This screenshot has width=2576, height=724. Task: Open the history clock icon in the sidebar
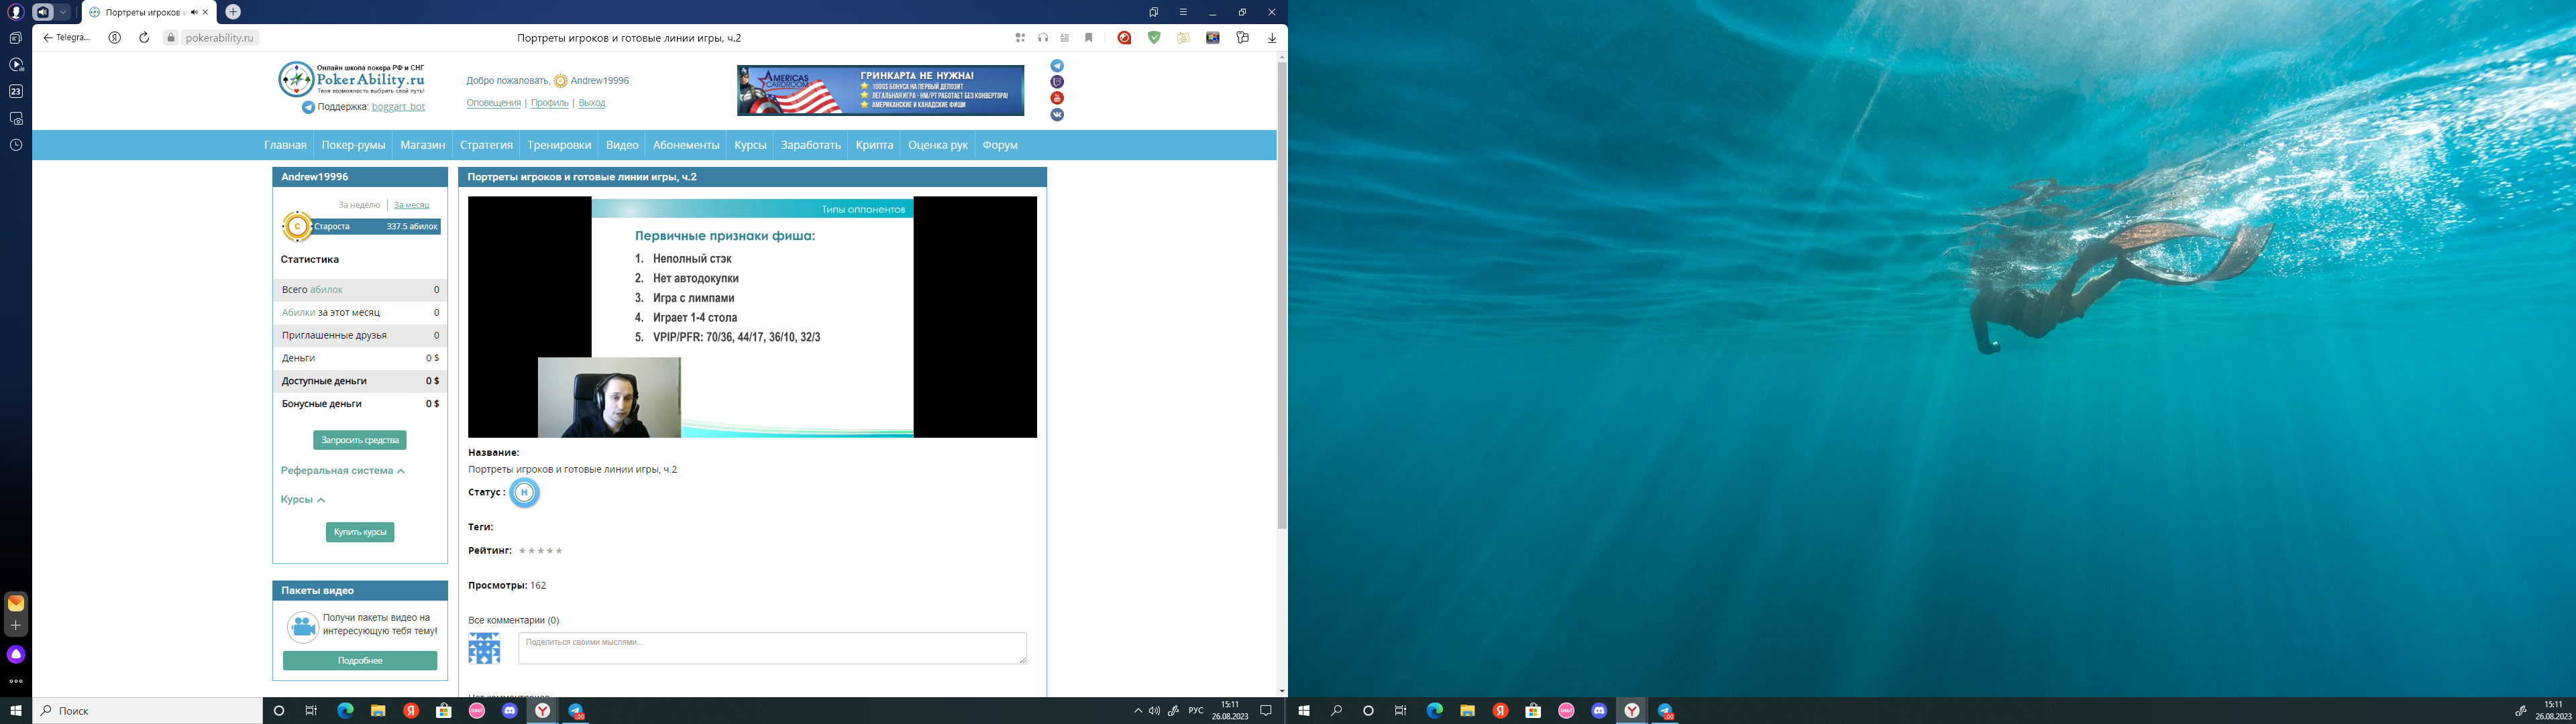(15, 145)
